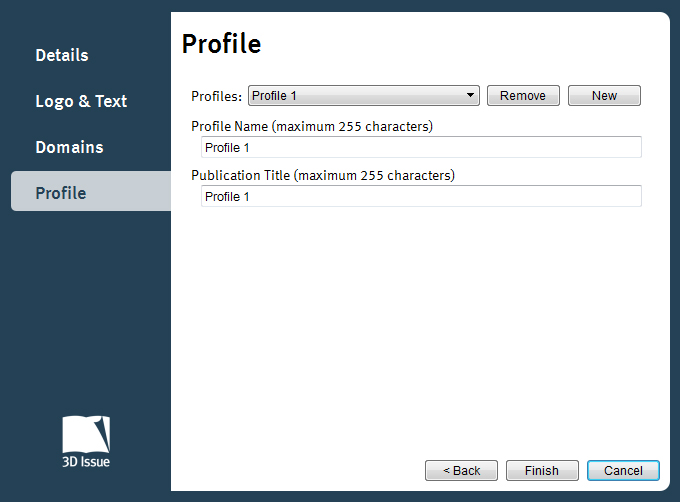
Task: Click the Profiles: label
Action: [216, 97]
